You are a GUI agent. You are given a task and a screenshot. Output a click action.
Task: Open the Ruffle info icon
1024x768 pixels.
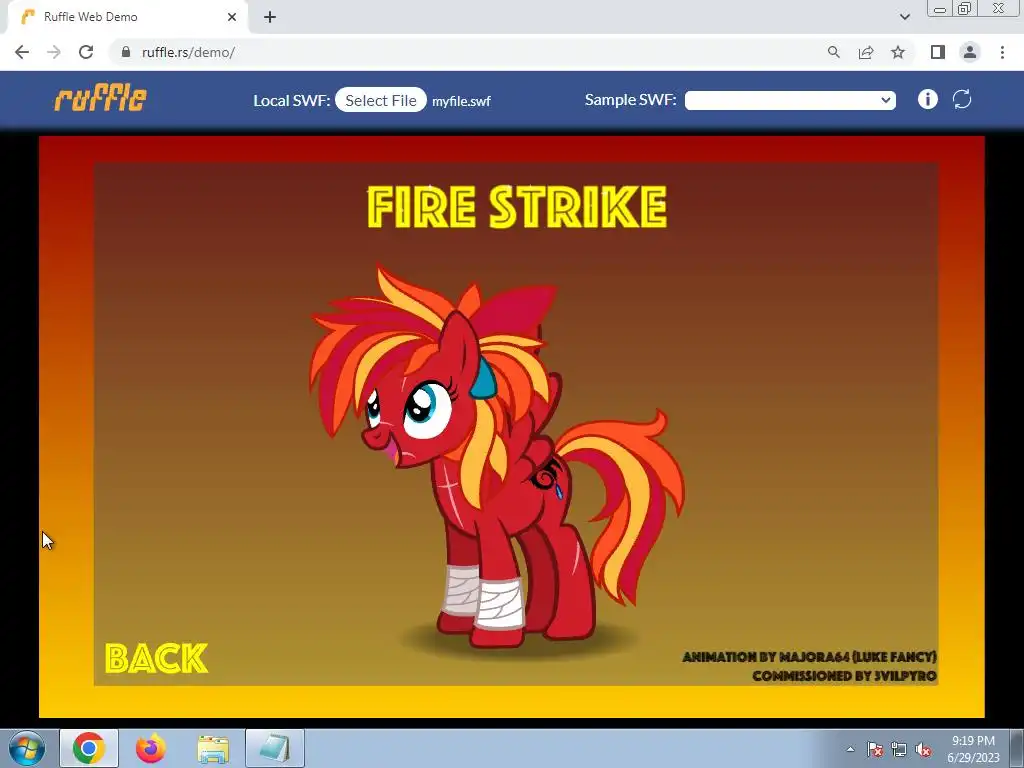(x=927, y=99)
